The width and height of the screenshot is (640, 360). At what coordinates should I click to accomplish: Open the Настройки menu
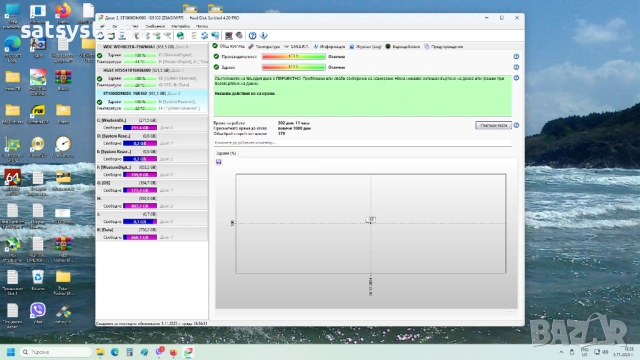coord(180,26)
